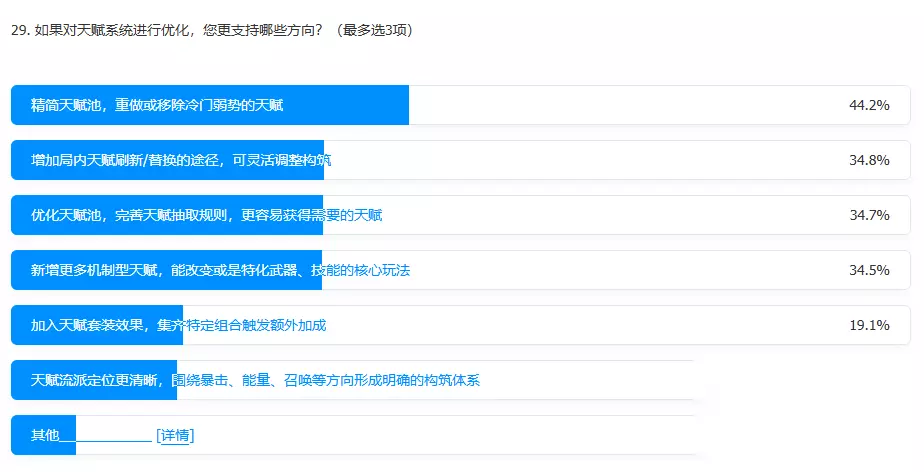Click the 集齐特定组合触发额外加成 text in fifth bar
Screen dimensions: 924x472
(242, 325)
